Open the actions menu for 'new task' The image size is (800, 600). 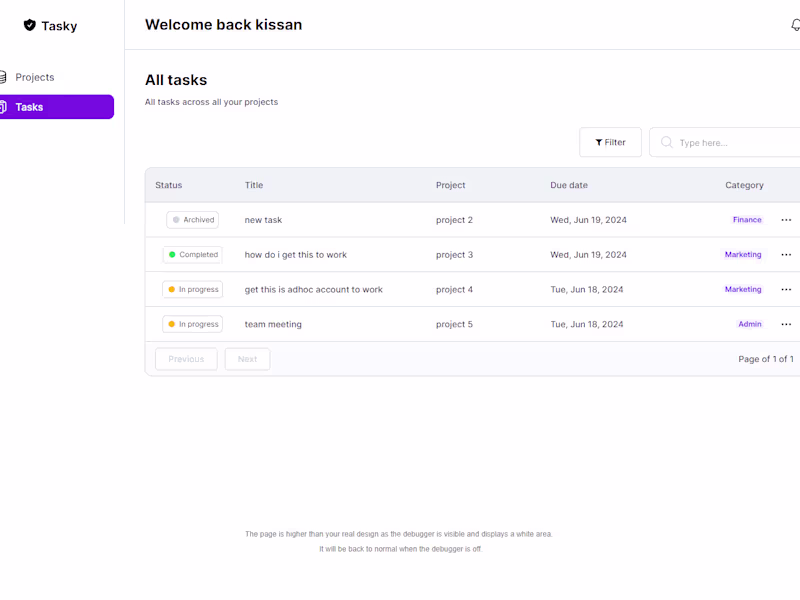click(786, 219)
